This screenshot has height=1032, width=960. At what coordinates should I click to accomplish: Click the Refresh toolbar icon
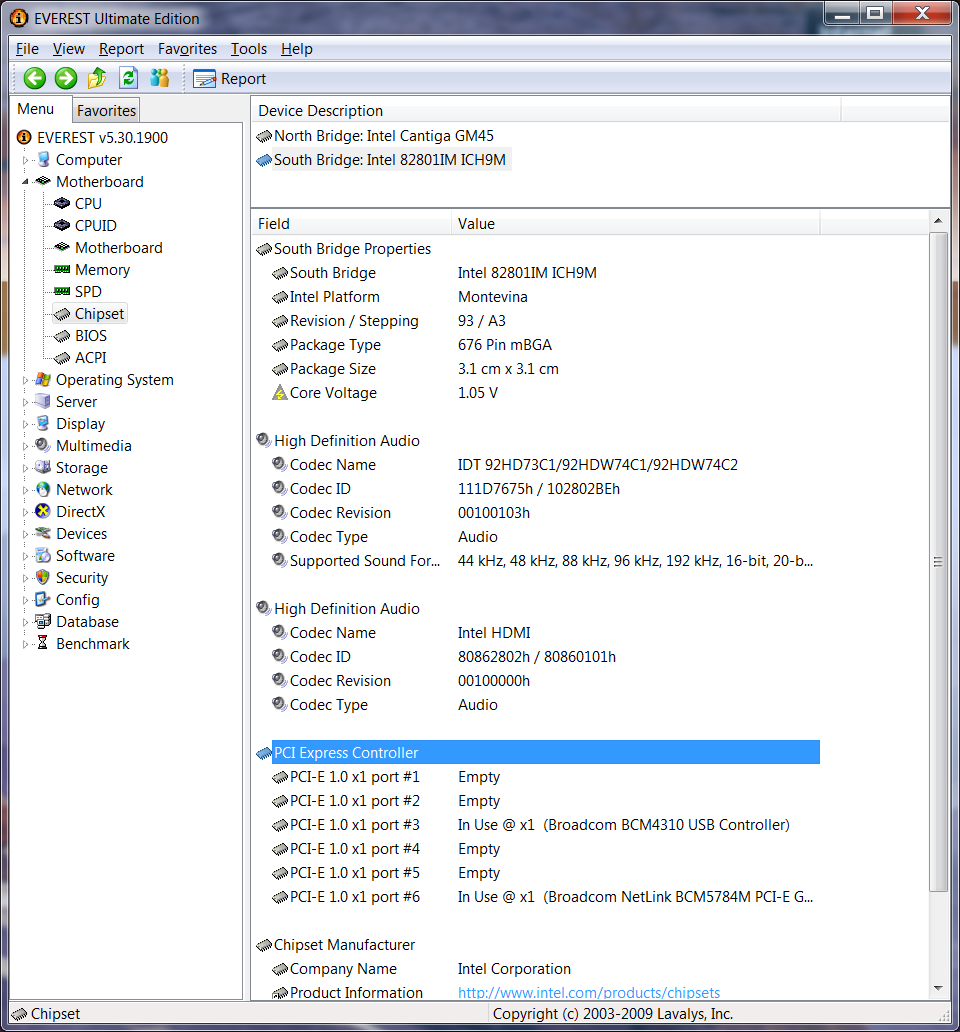click(x=128, y=78)
